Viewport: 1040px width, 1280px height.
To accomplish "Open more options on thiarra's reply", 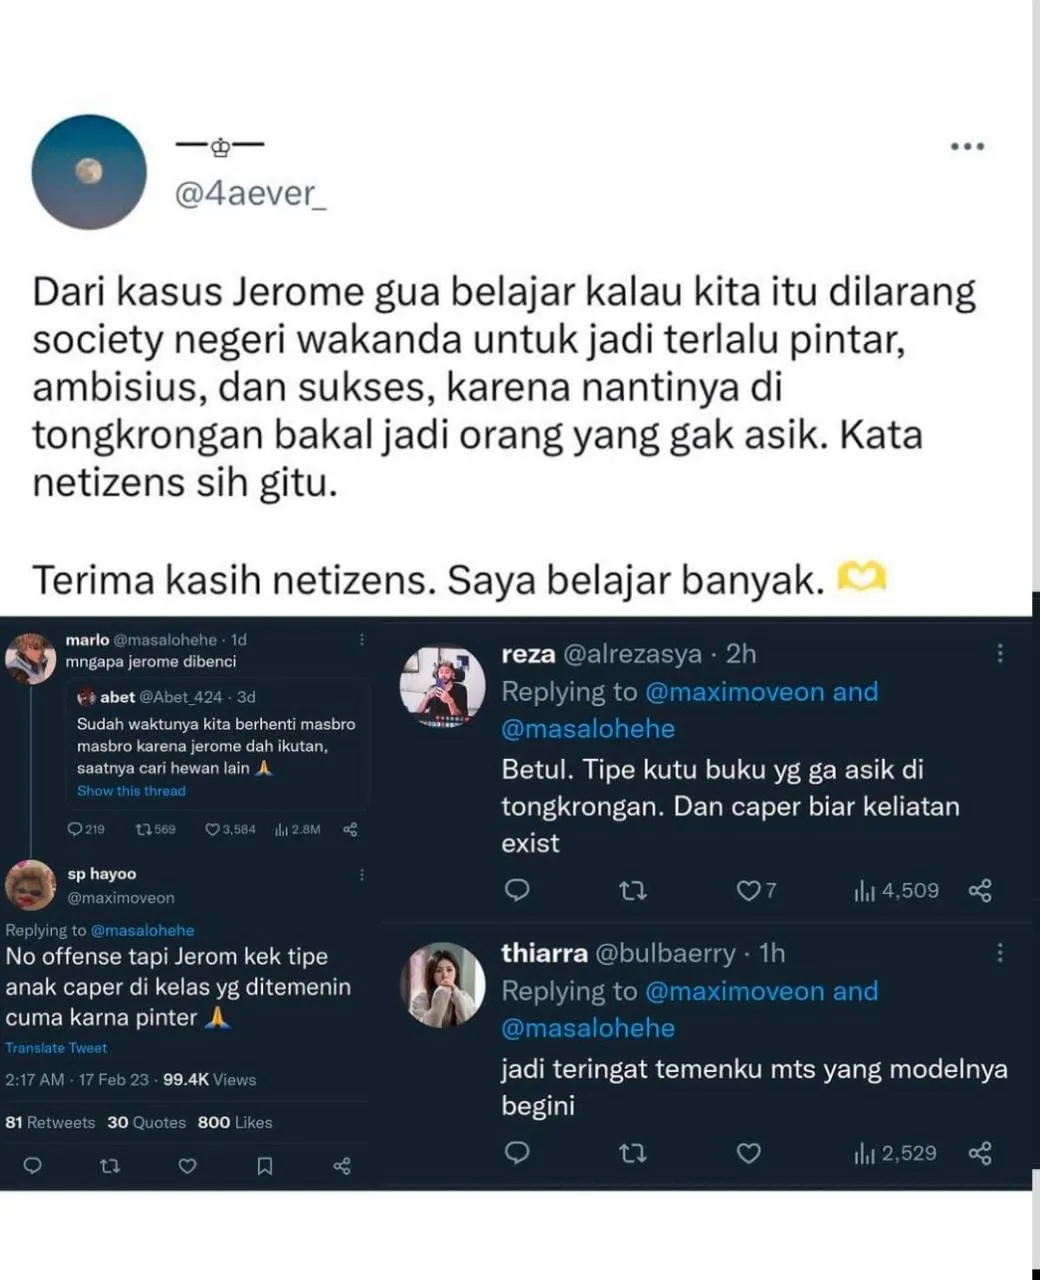I will coord(999,952).
